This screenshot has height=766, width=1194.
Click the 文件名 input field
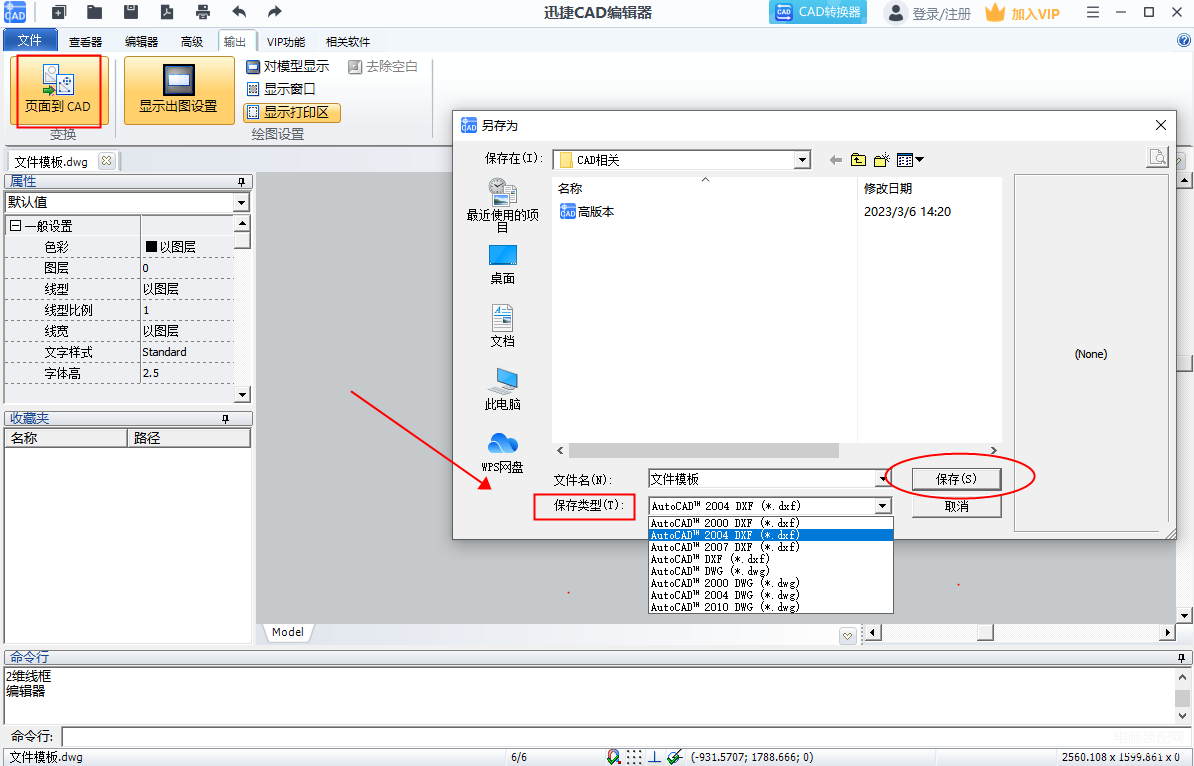click(762, 479)
